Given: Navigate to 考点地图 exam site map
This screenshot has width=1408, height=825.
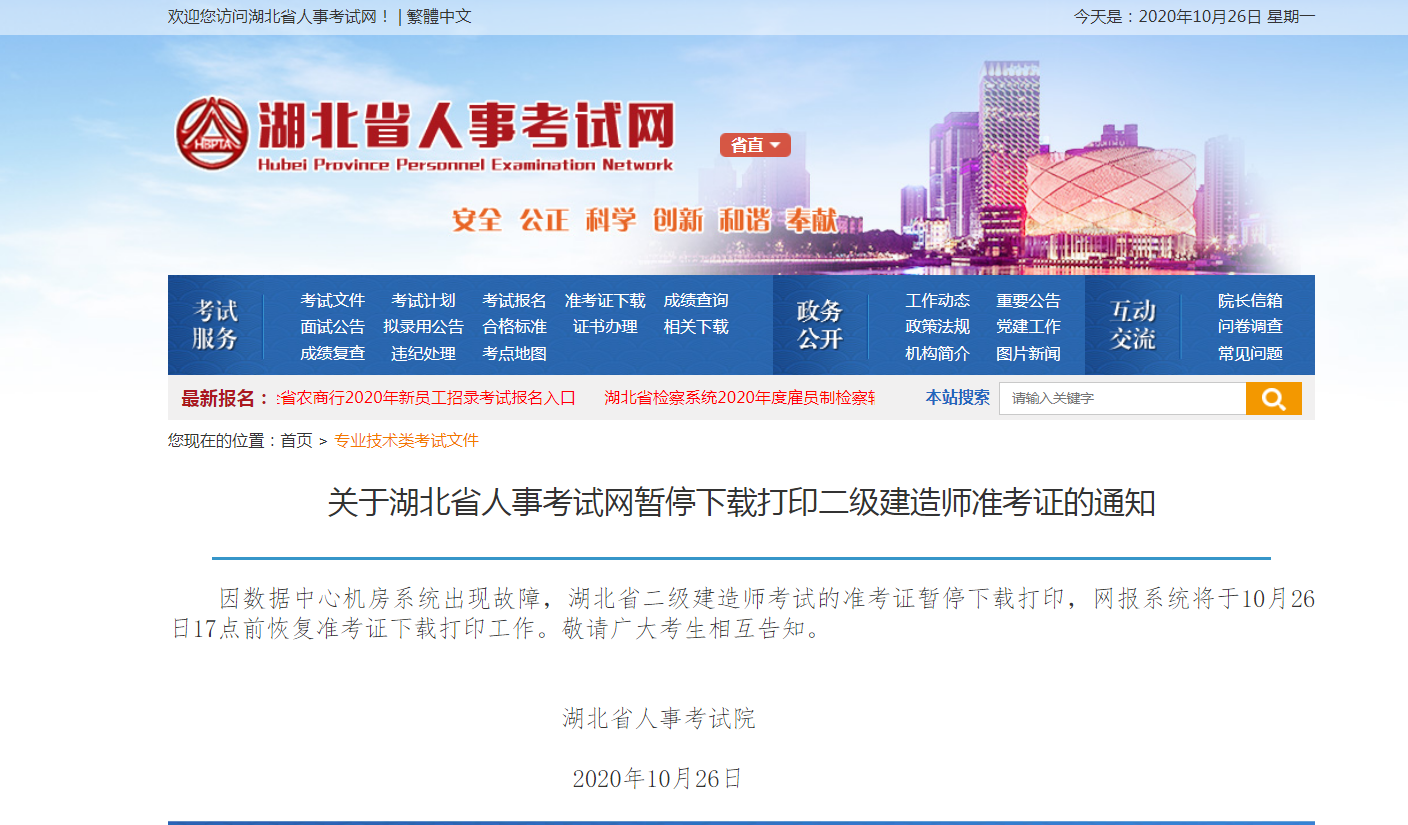Looking at the screenshot, I should point(514,354).
